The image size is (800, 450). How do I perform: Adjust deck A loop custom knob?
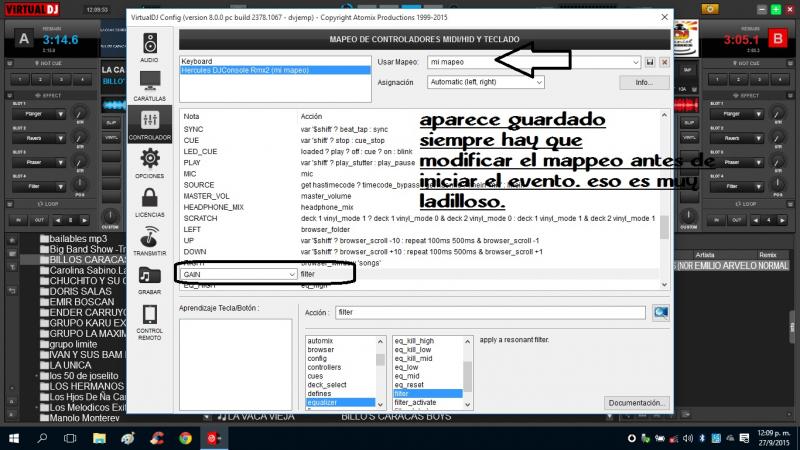click(110, 216)
